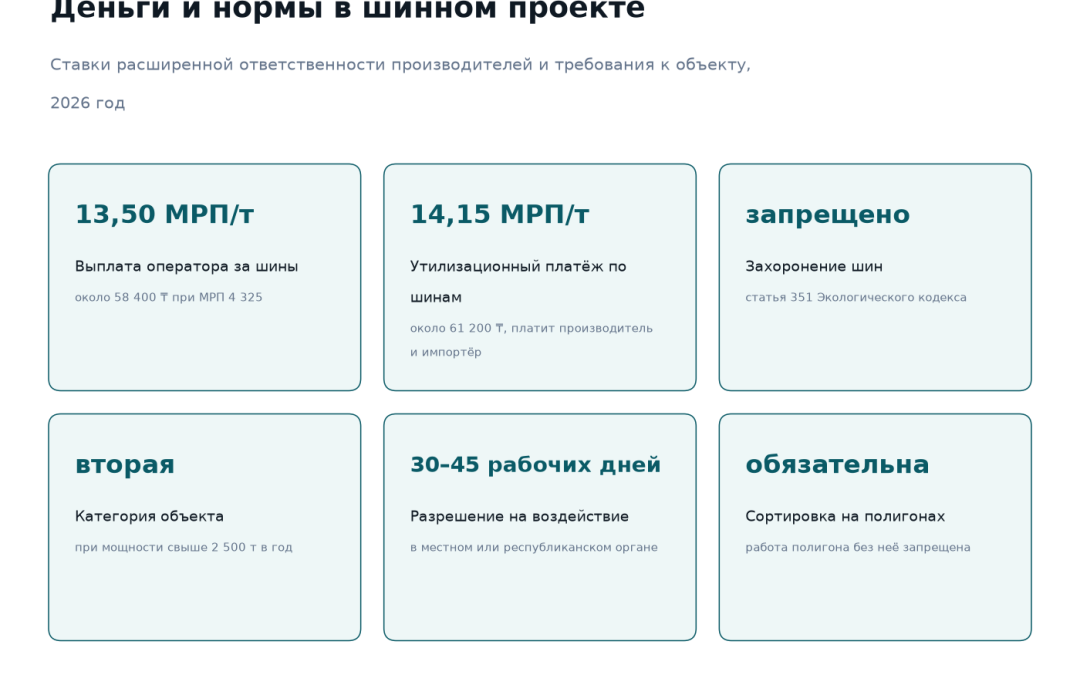Viewport: 1080px width, 675px height.
Task: Click "в местном или республиканском органе" note
Action: (534, 548)
